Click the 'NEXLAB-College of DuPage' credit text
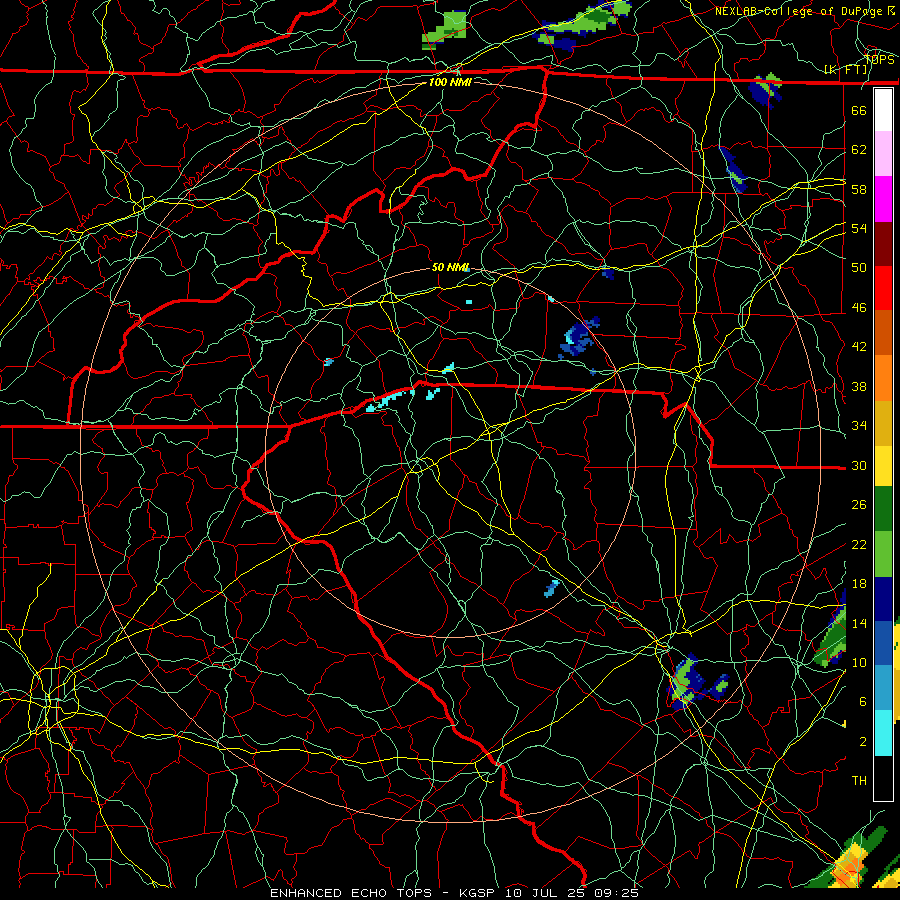The height and width of the screenshot is (900, 900). point(798,11)
